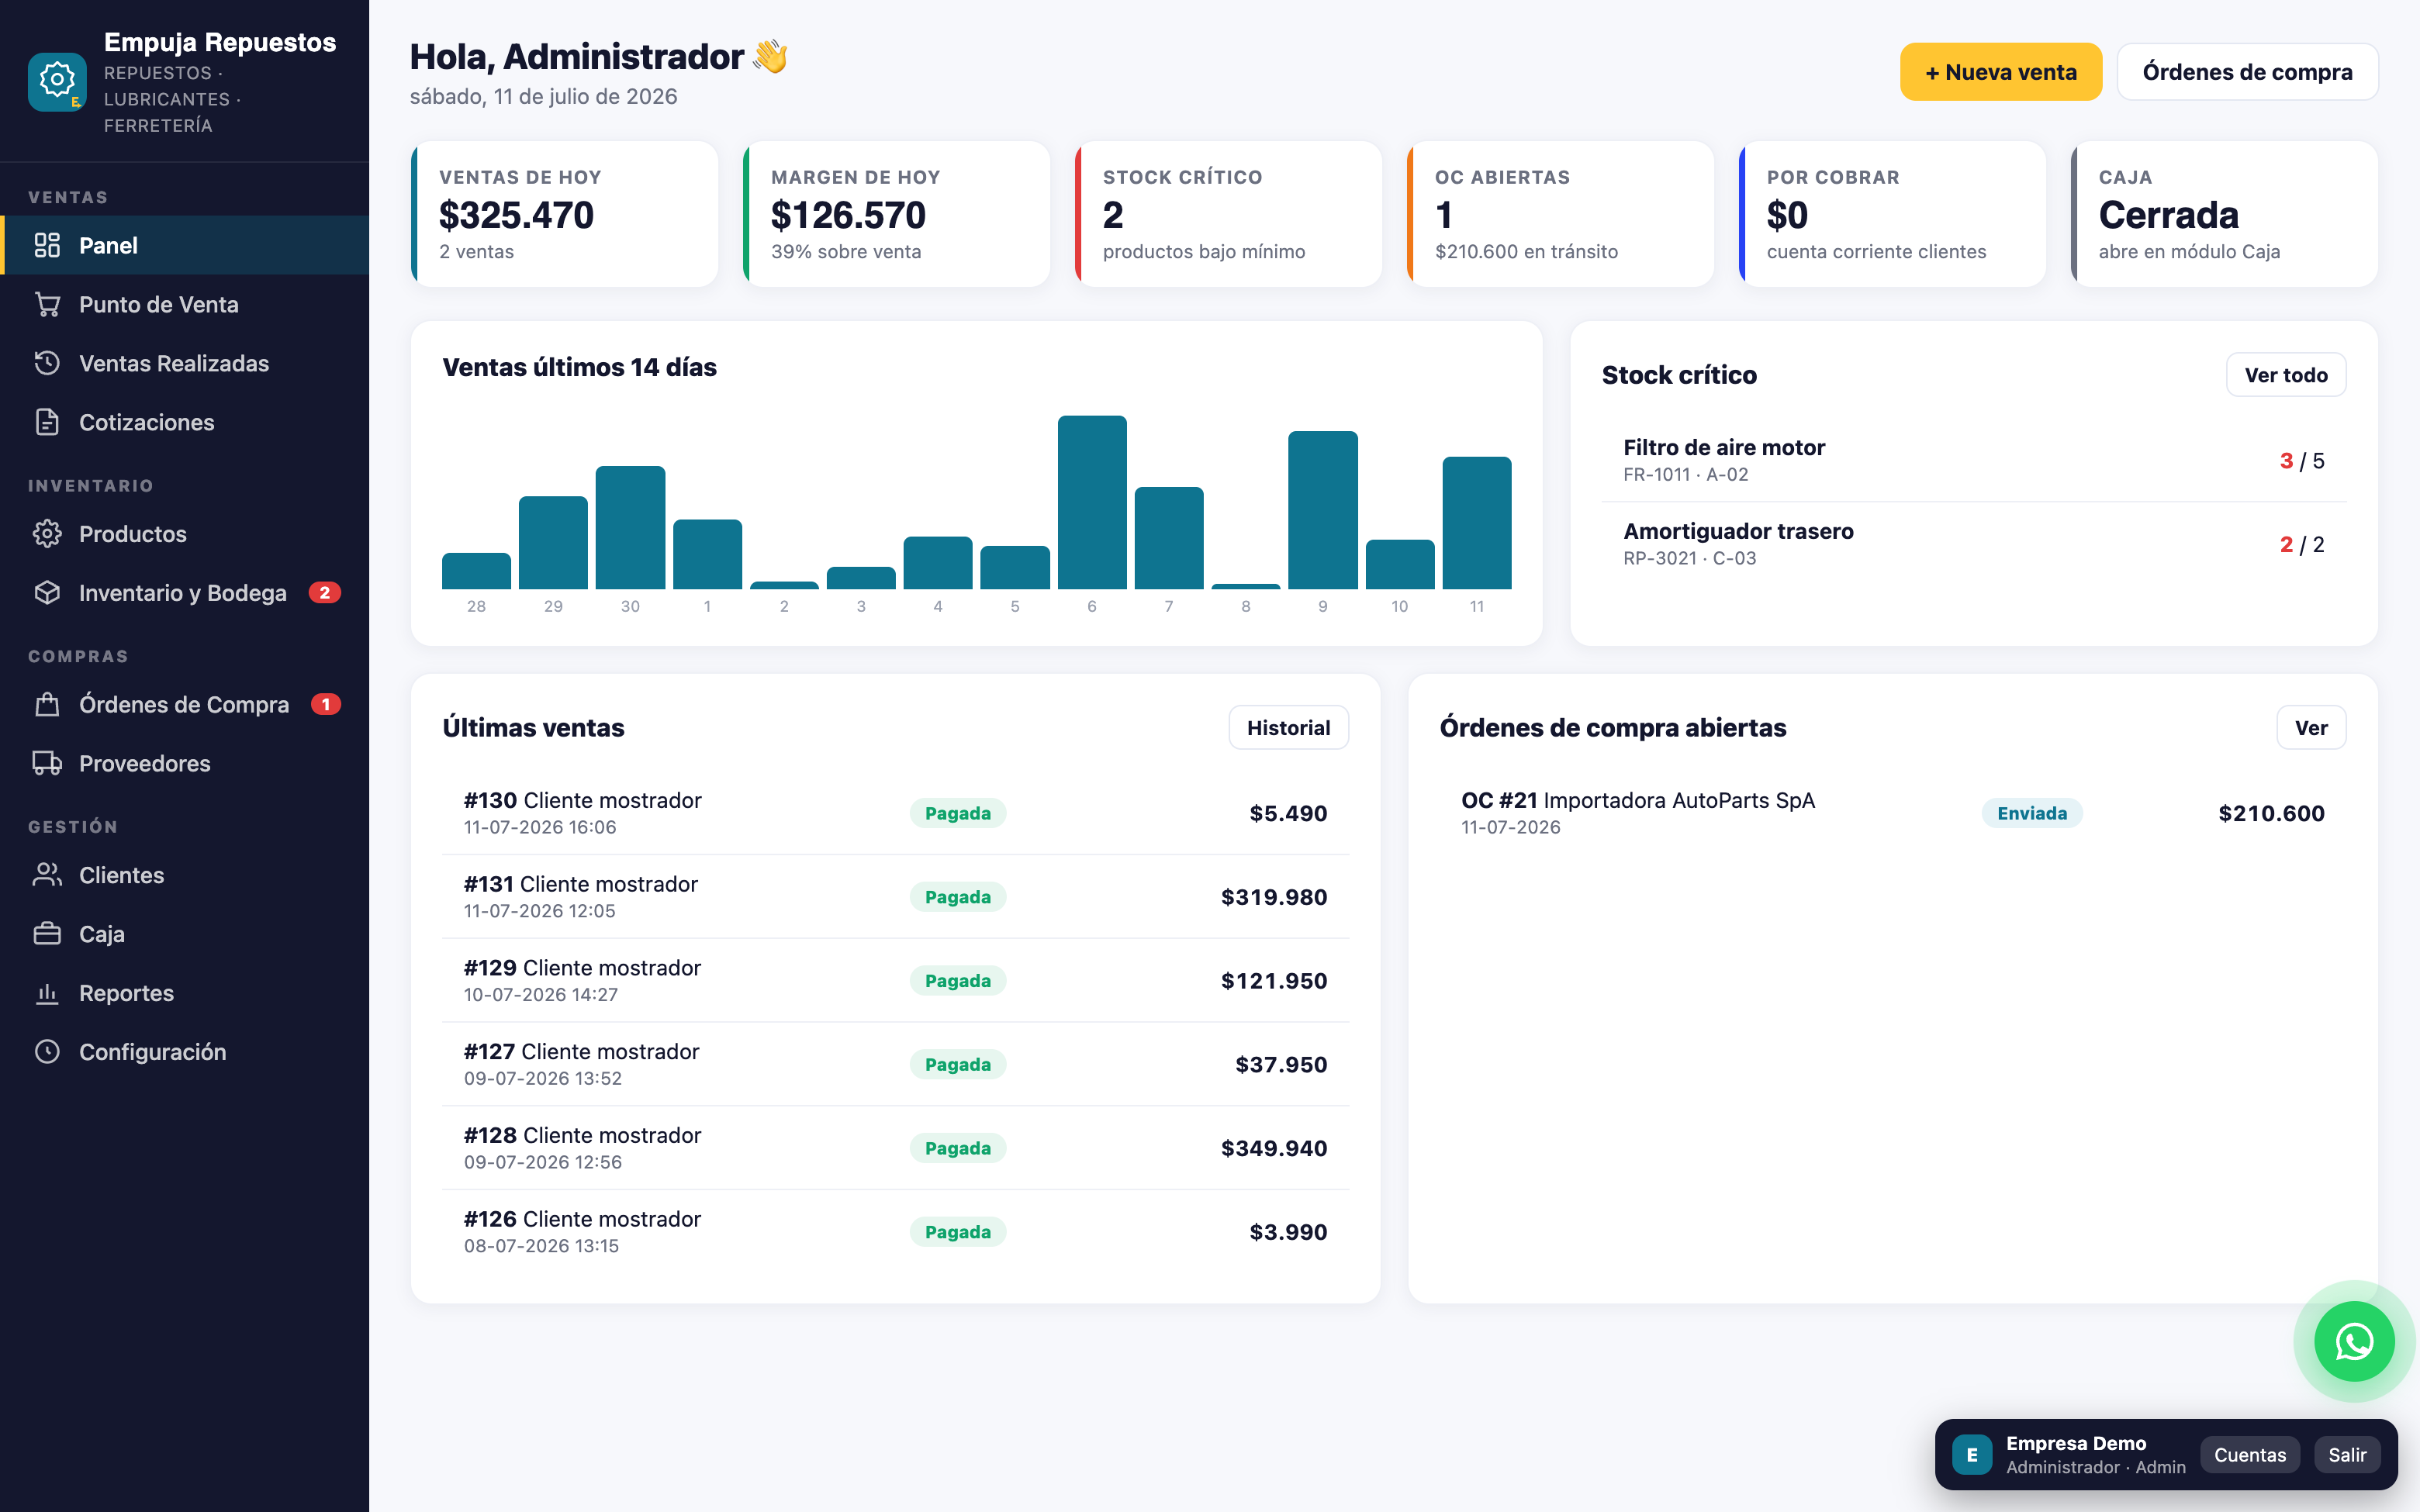This screenshot has width=2420, height=1512.
Task: Open the WhatsApp floating chat button
Action: click(2354, 1341)
